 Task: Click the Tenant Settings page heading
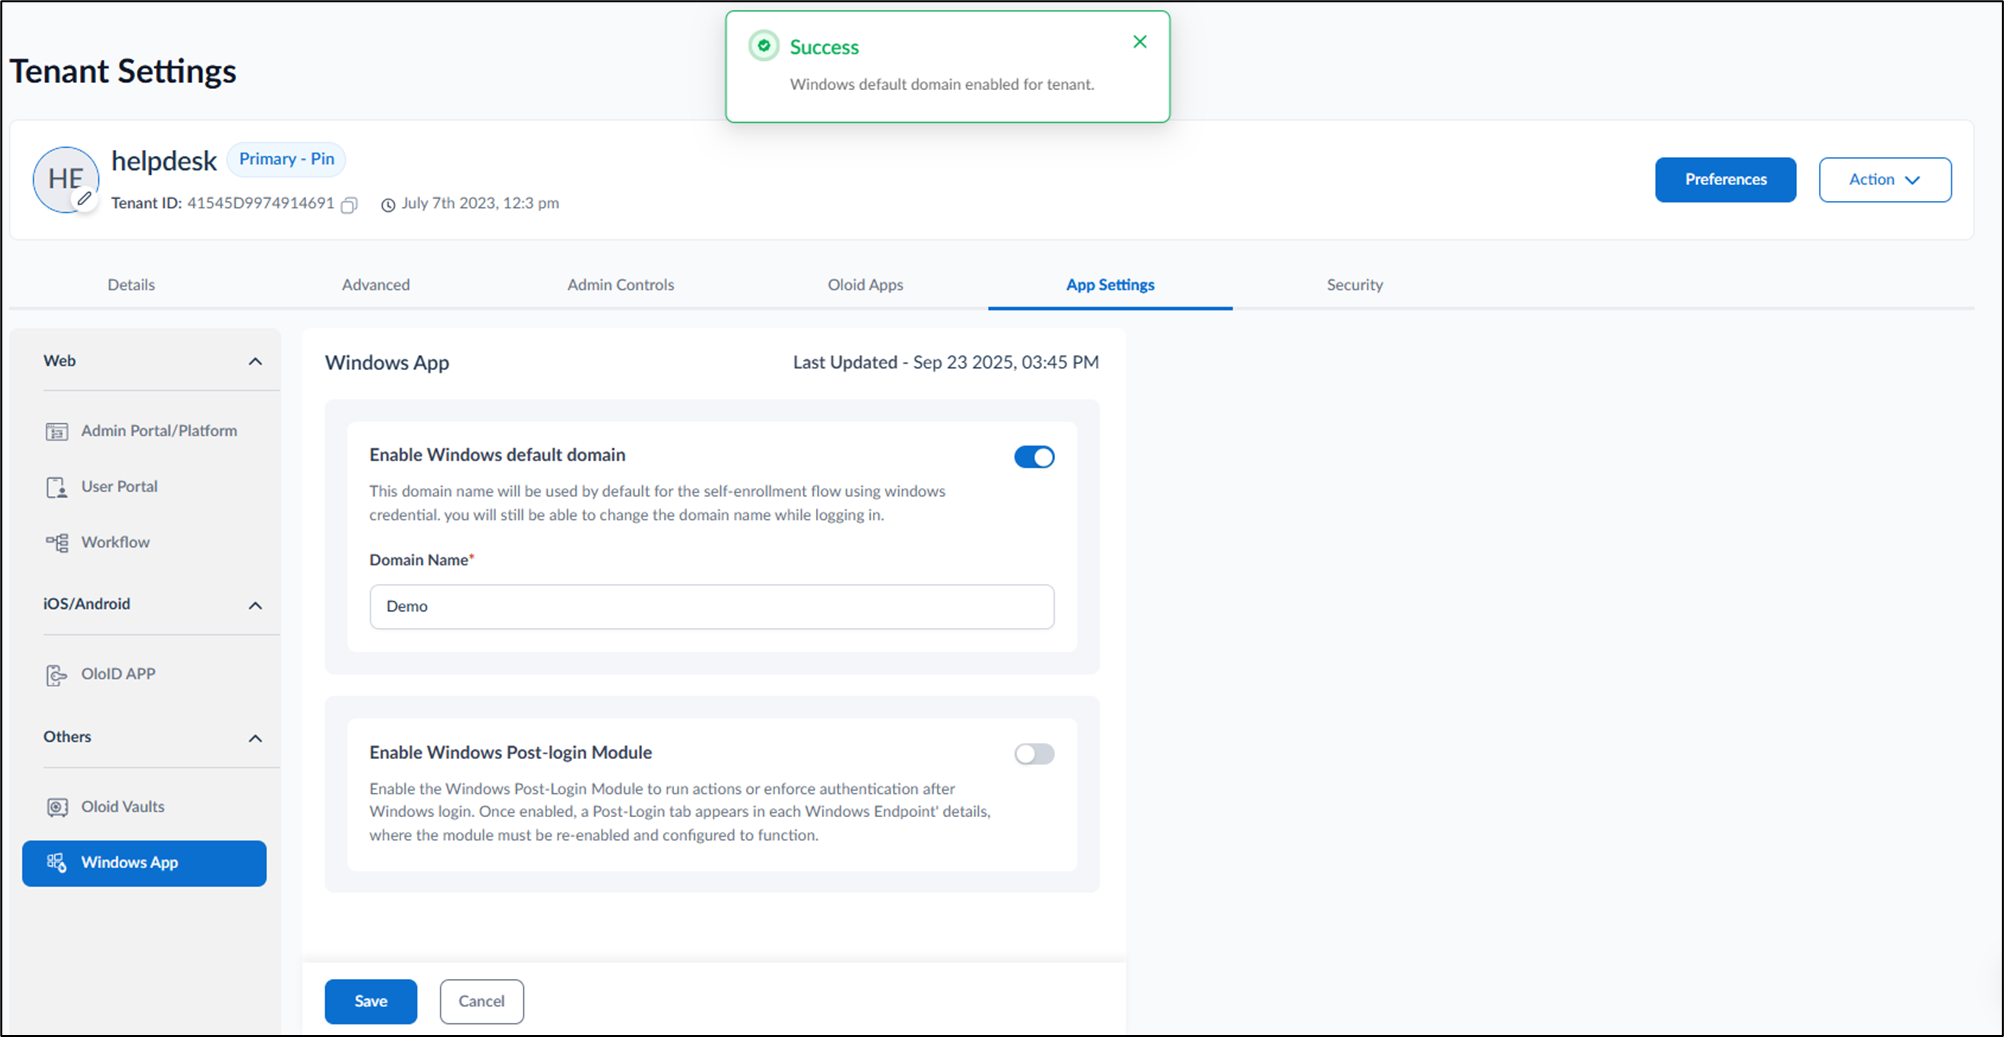123,72
